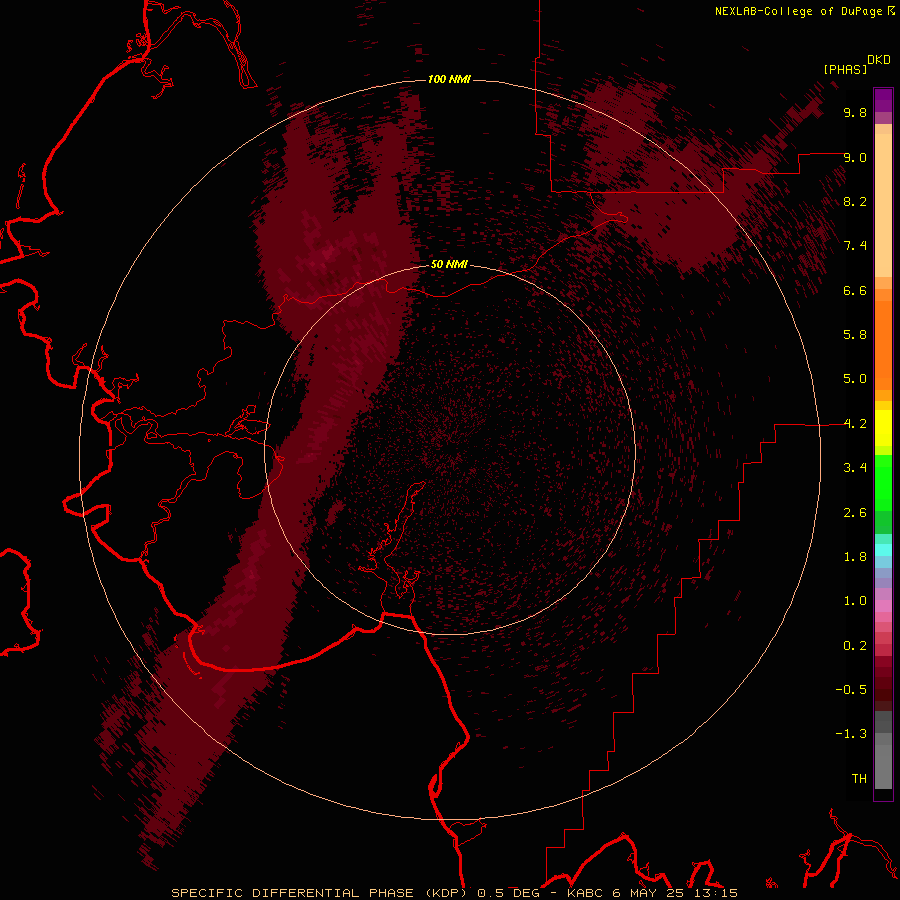Click the DKD product label
The image size is (900, 900).
tap(879, 60)
